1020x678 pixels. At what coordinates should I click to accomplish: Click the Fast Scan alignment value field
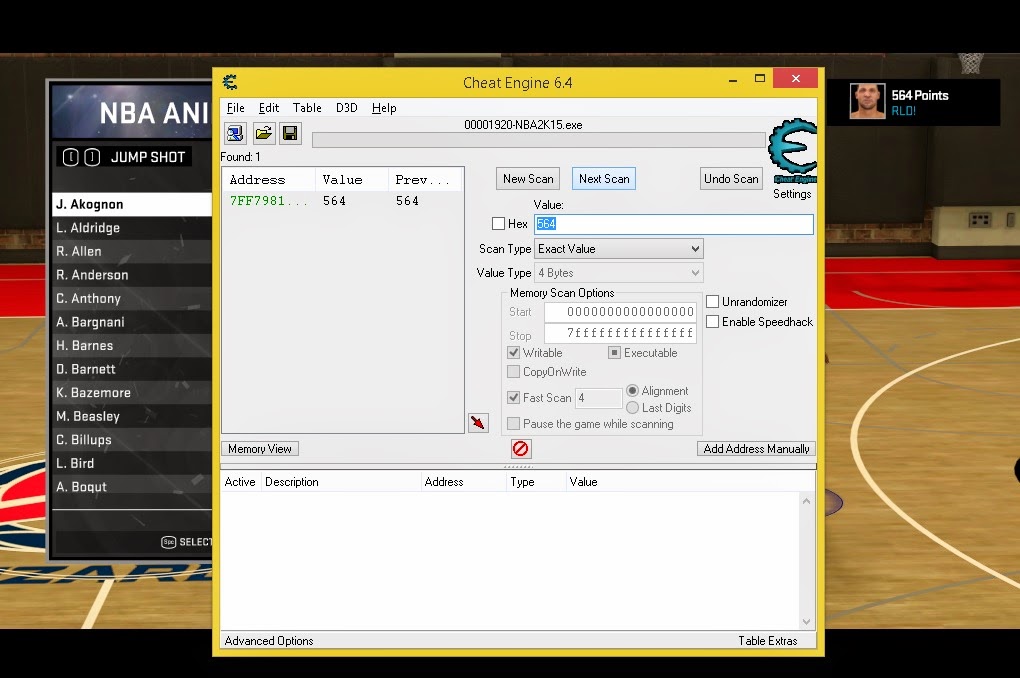598,398
